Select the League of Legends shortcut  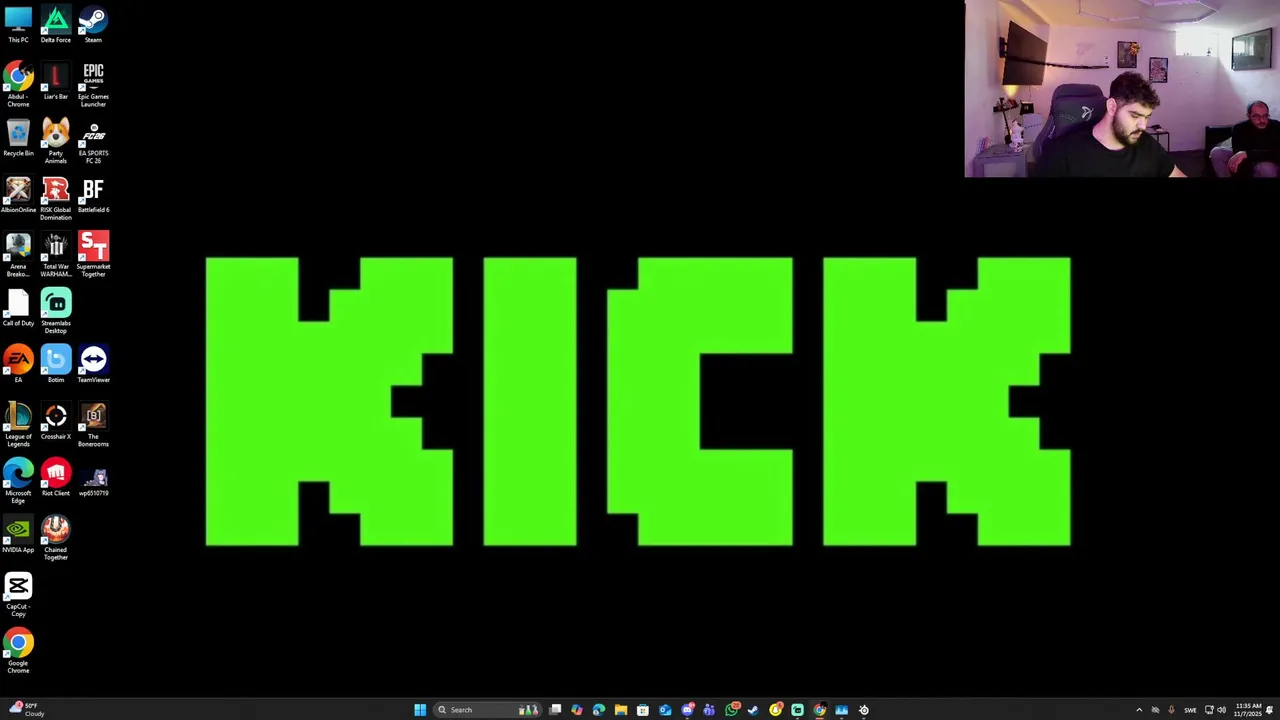coord(18,425)
